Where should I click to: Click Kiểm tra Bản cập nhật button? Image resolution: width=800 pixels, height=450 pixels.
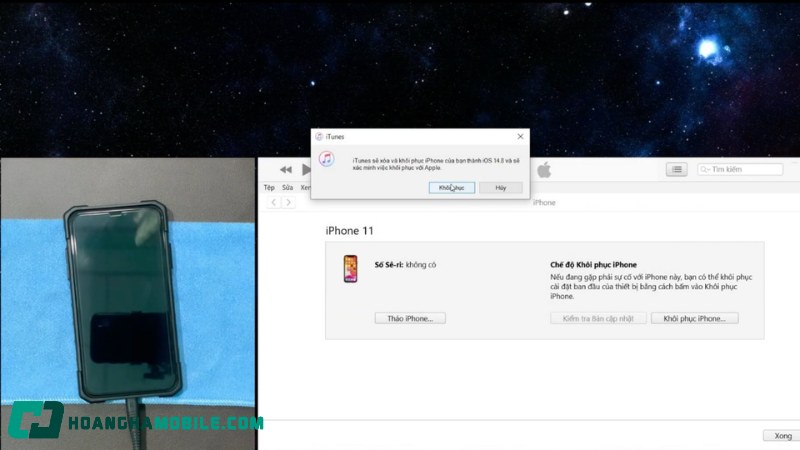coord(598,318)
